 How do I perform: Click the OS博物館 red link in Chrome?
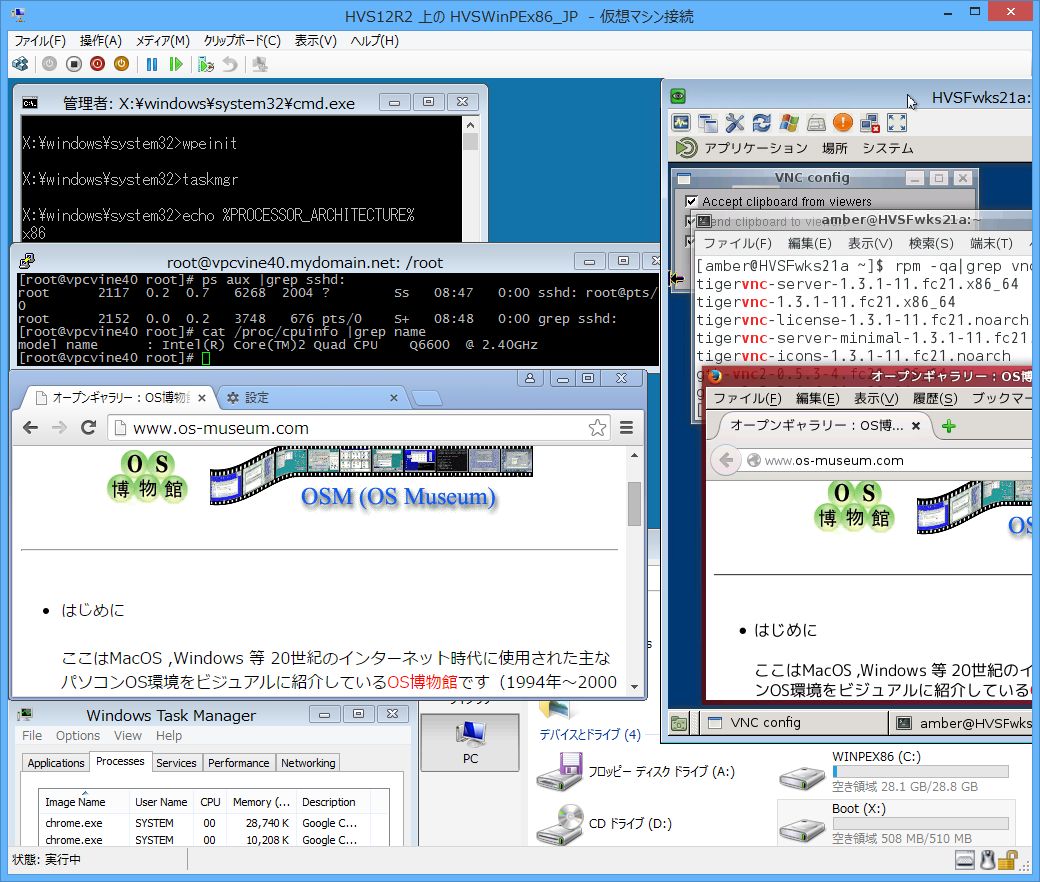click(x=422, y=682)
